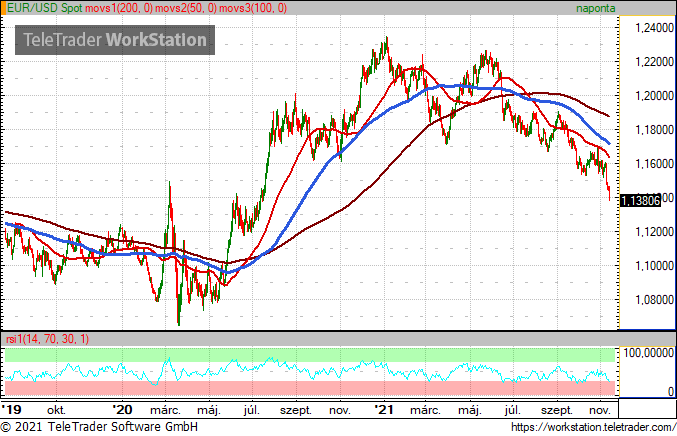Open the workstation.teletrader.com link

(592, 427)
